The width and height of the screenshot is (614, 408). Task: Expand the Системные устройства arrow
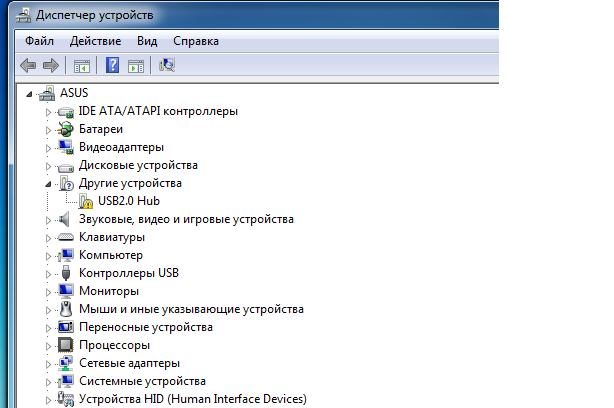click(48, 383)
